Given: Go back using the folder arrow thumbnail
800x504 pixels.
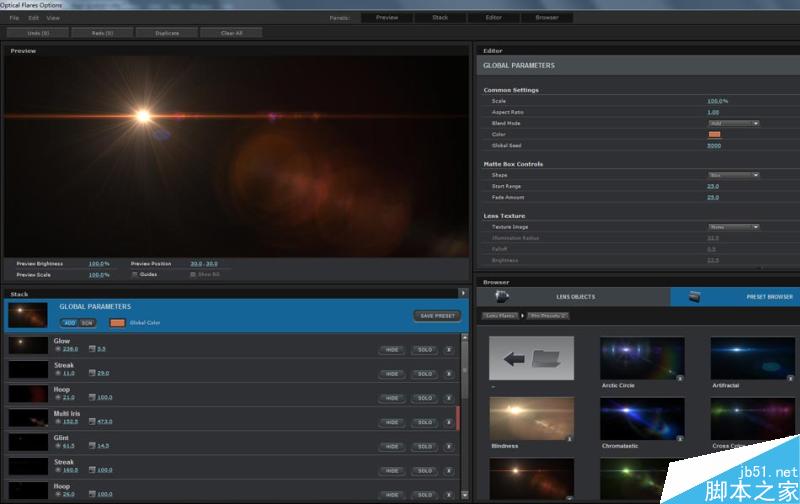Looking at the screenshot, I should click(531, 357).
